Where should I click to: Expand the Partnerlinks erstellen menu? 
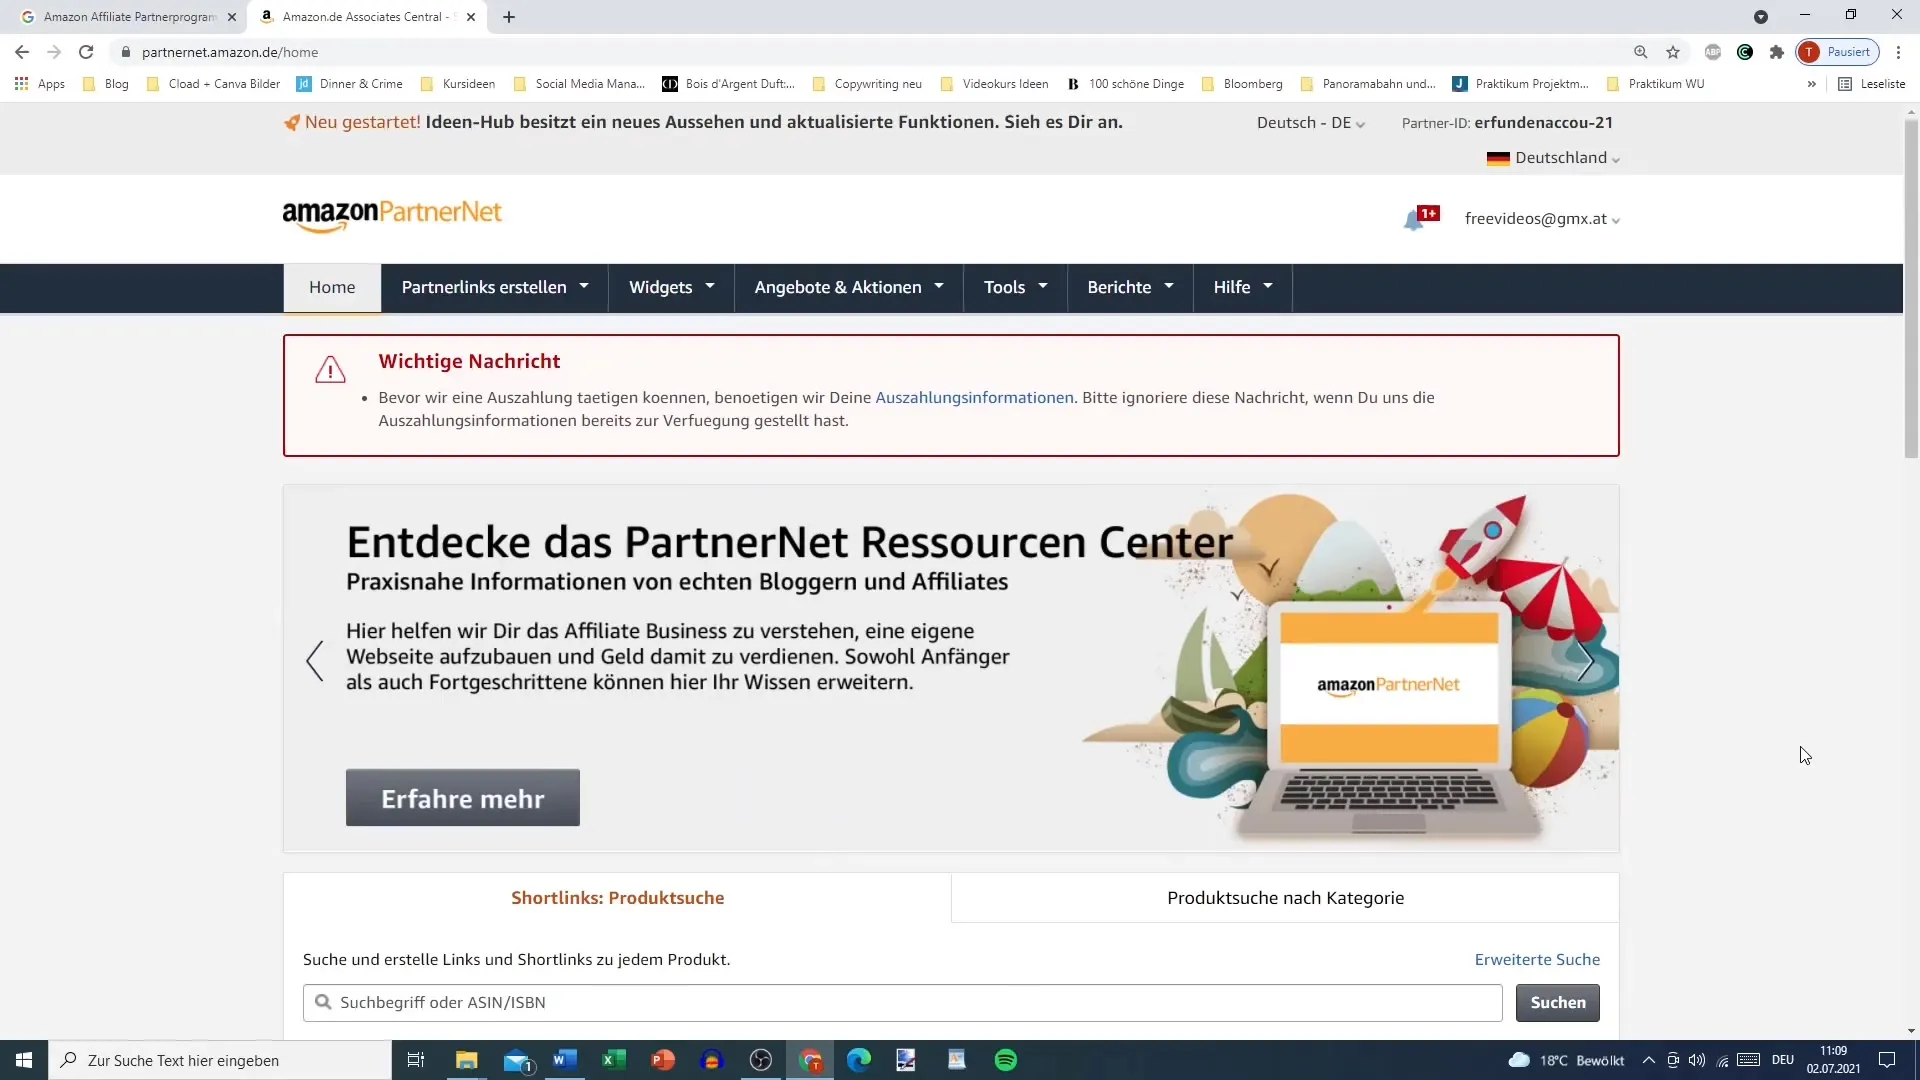coord(495,288)
